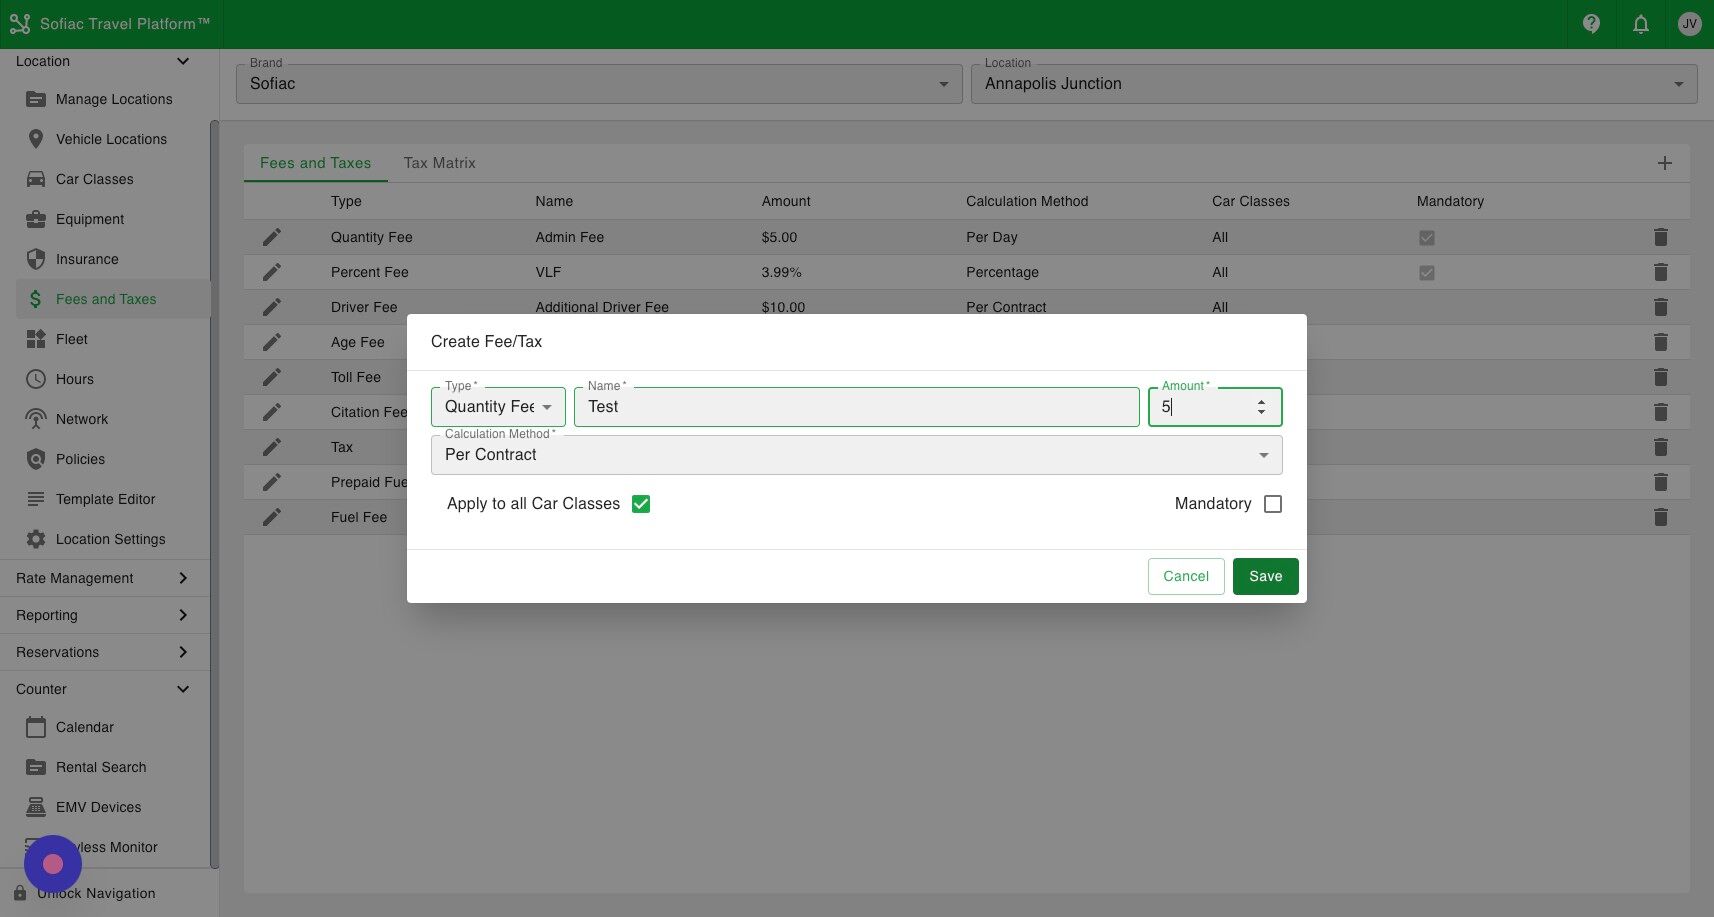Select the Vehicle Locations sidebar icon
The width and height of the screenshot is (1714, 917).
110,139
